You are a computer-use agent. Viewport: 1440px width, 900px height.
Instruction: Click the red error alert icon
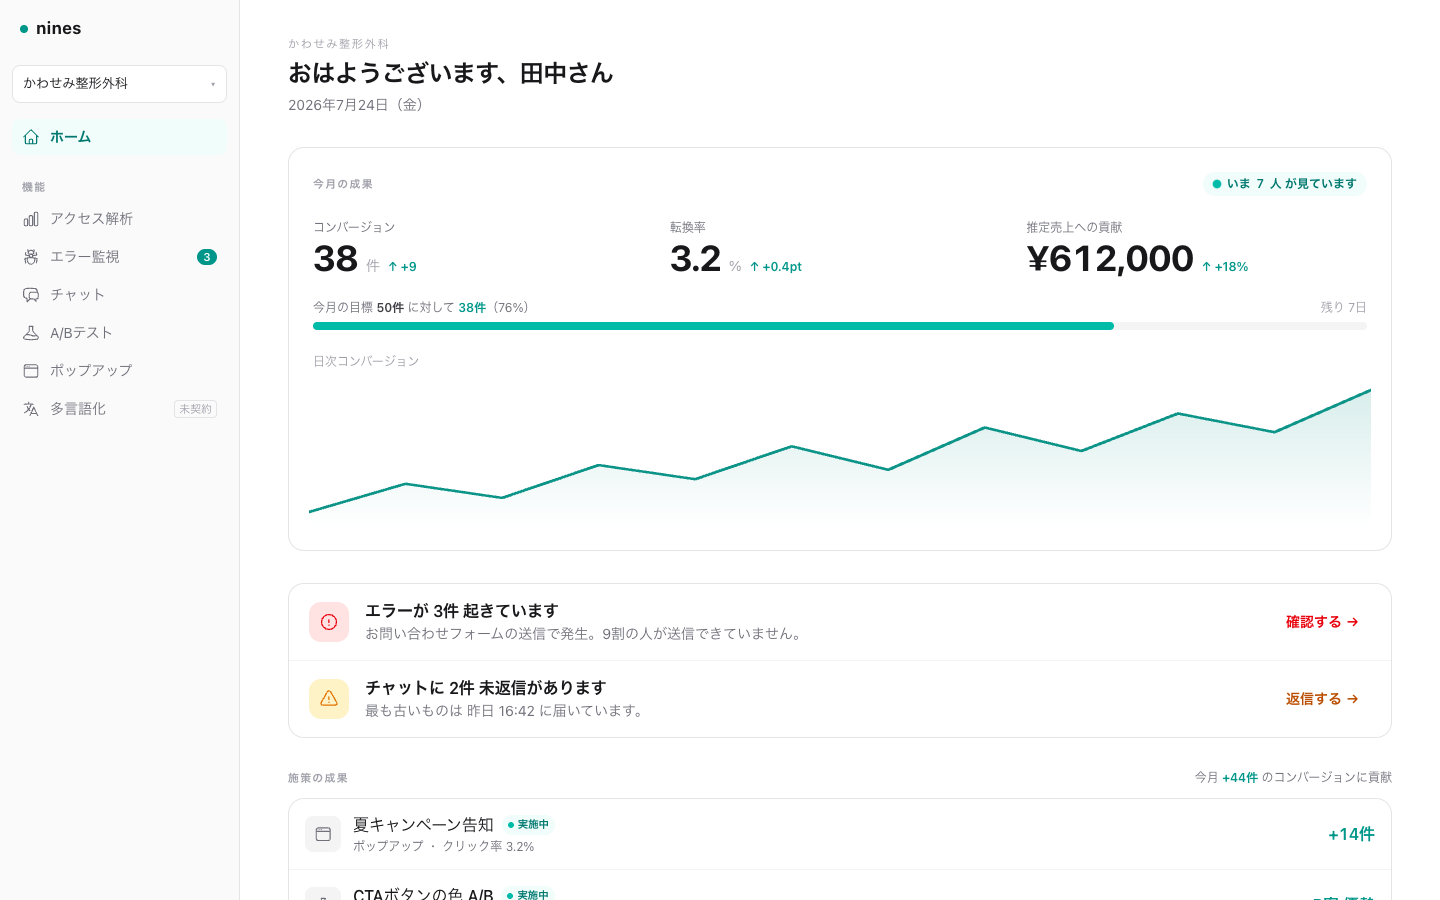[x=329, y=622]
